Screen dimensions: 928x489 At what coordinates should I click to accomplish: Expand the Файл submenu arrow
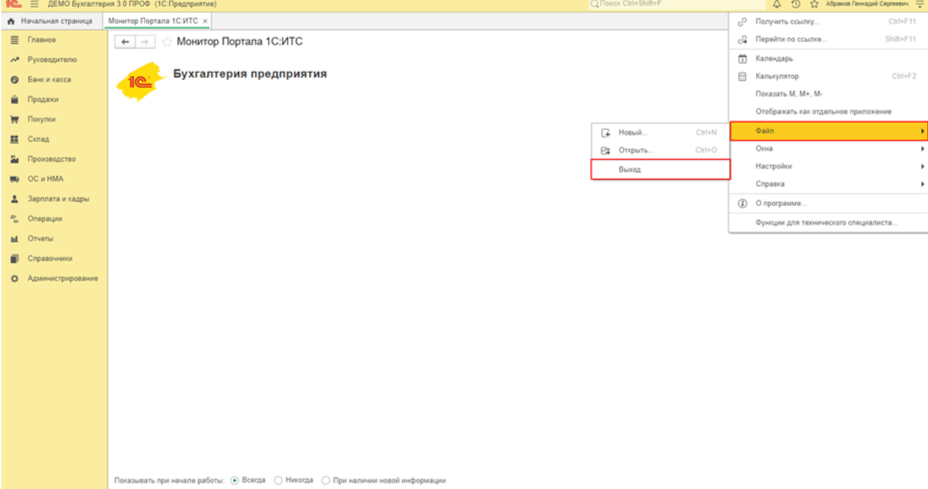click(922, 131)
